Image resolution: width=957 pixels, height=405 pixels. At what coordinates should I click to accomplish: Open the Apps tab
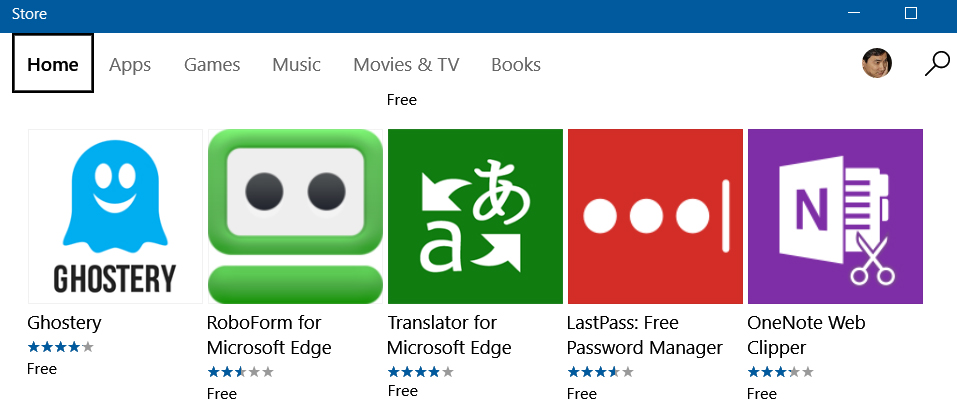[130, 65]
